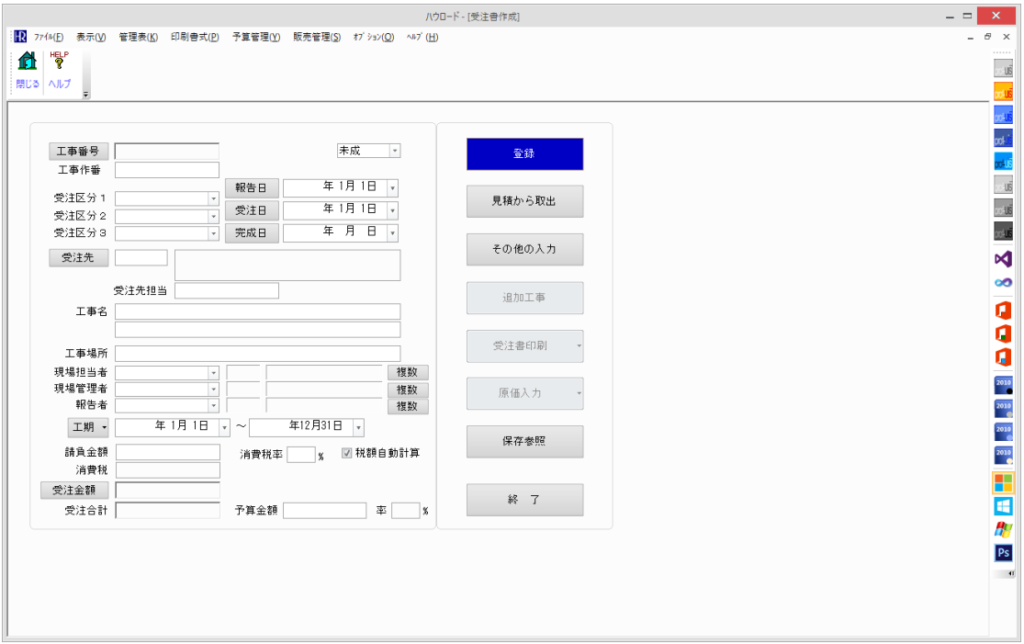Expand the 未成 status dropdown
The width and height of the screenshot is (1024, 644).
(x=394, y=151)
